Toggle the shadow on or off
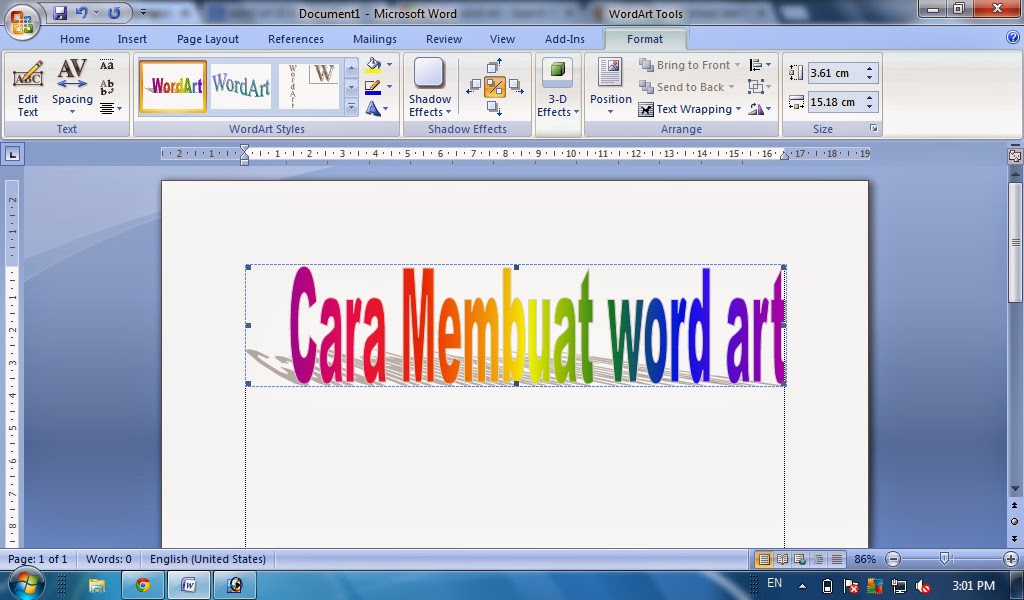This screenshot has height=600, width=1024. coord(496,84)
